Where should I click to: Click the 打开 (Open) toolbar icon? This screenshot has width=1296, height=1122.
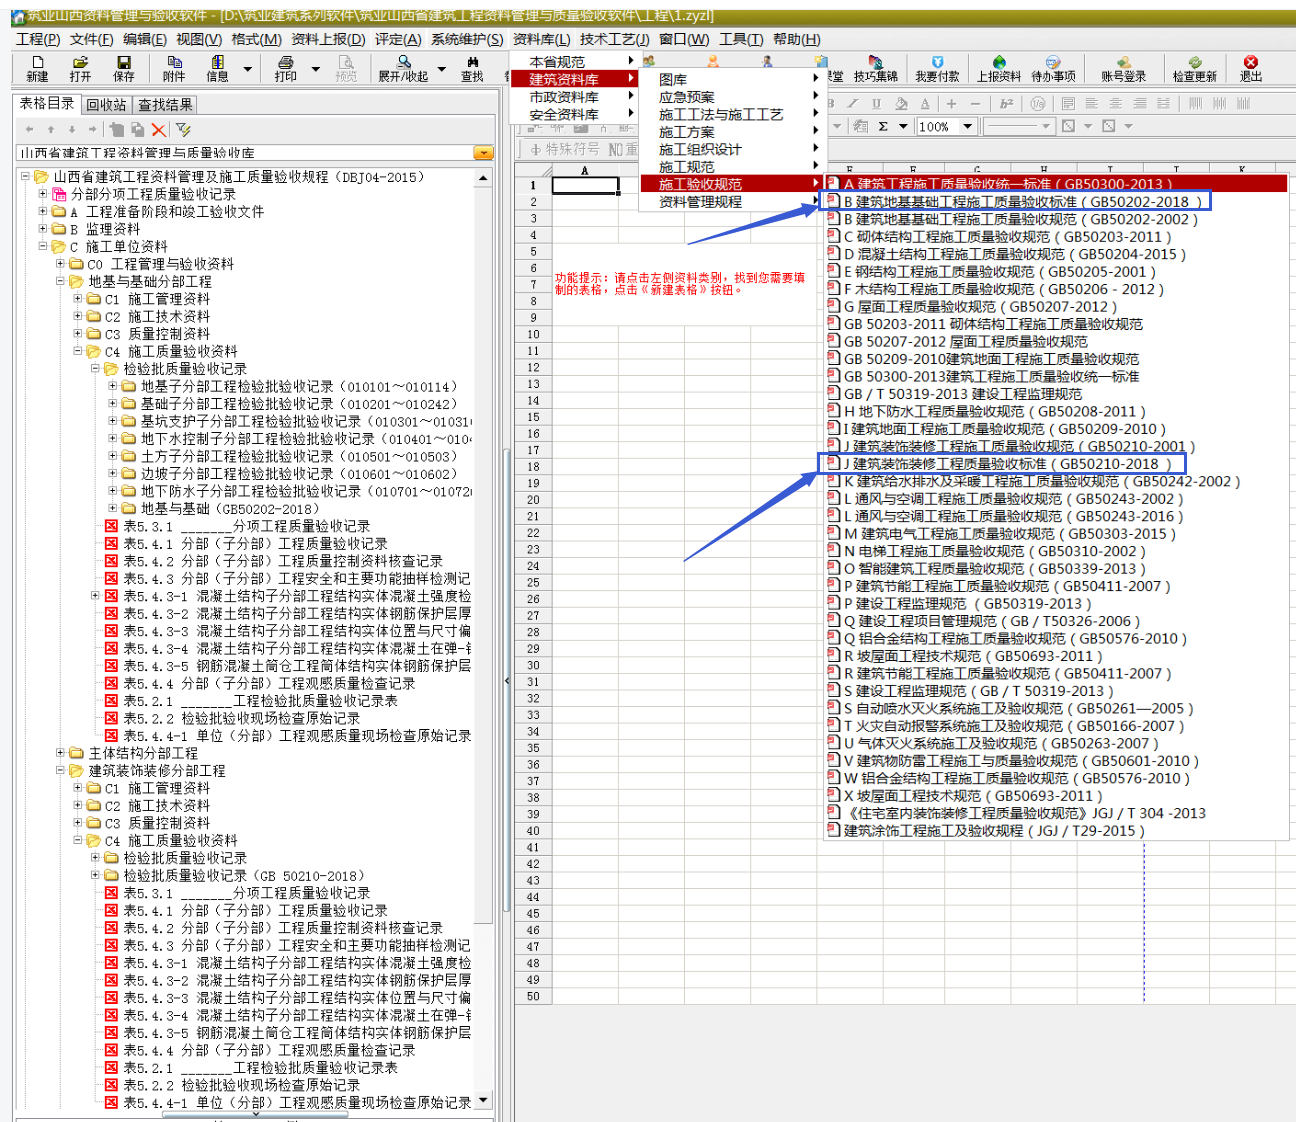point(81,68)
